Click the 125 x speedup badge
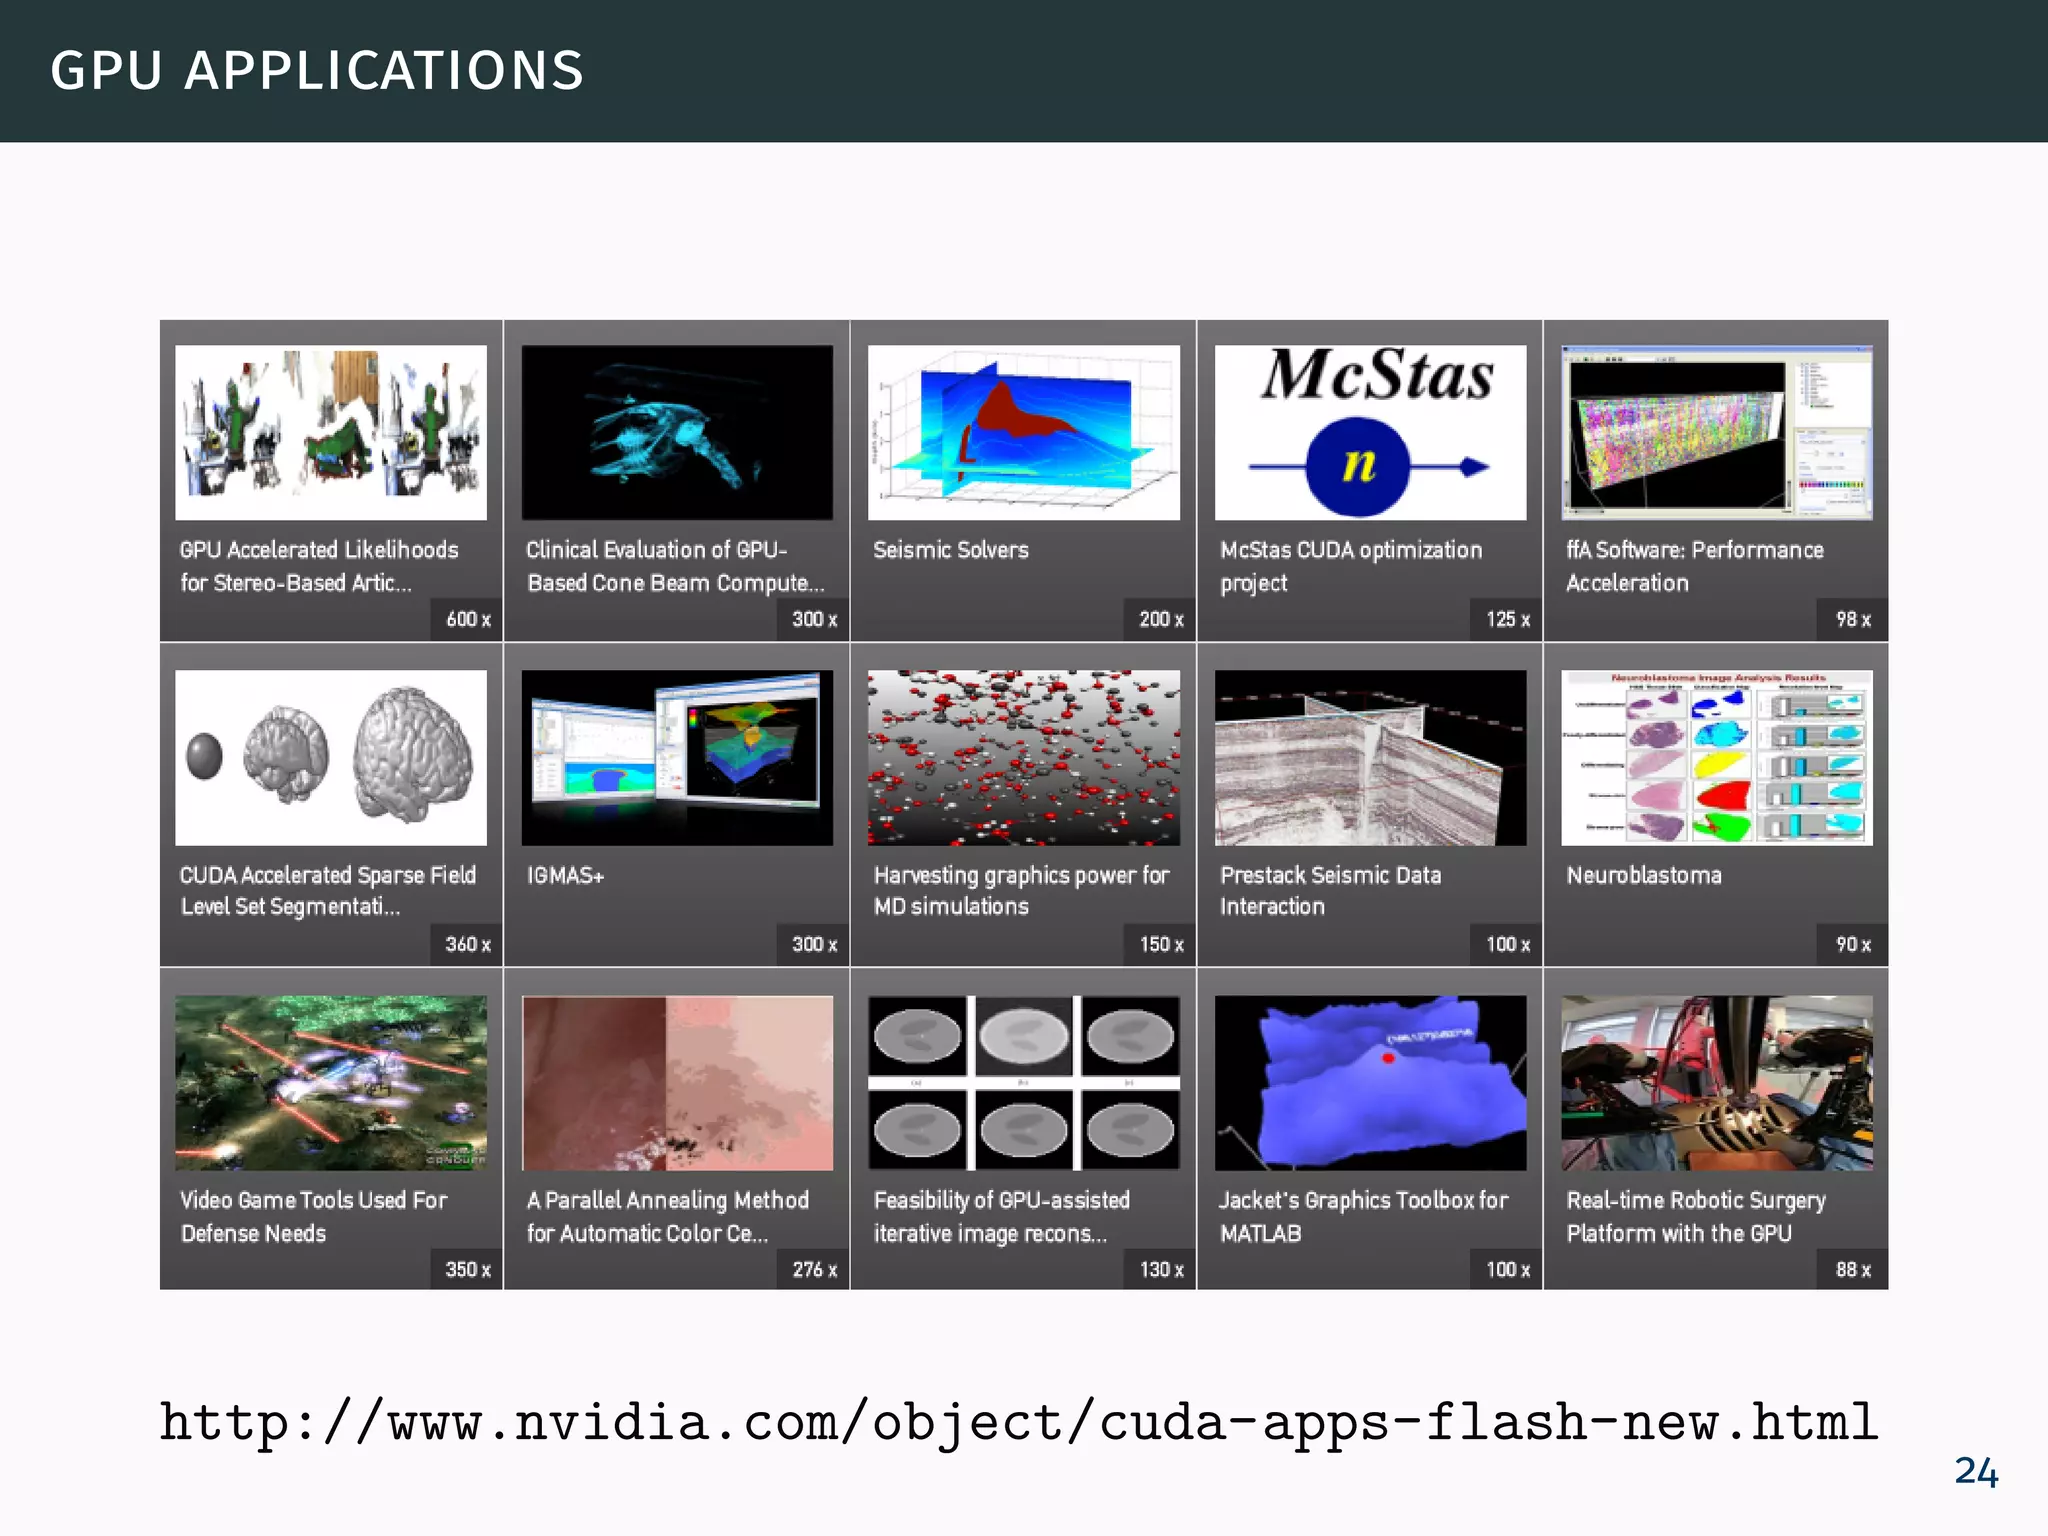Image resolution: width=2048 pixels, height=1536 pixels. point(1507,620)
